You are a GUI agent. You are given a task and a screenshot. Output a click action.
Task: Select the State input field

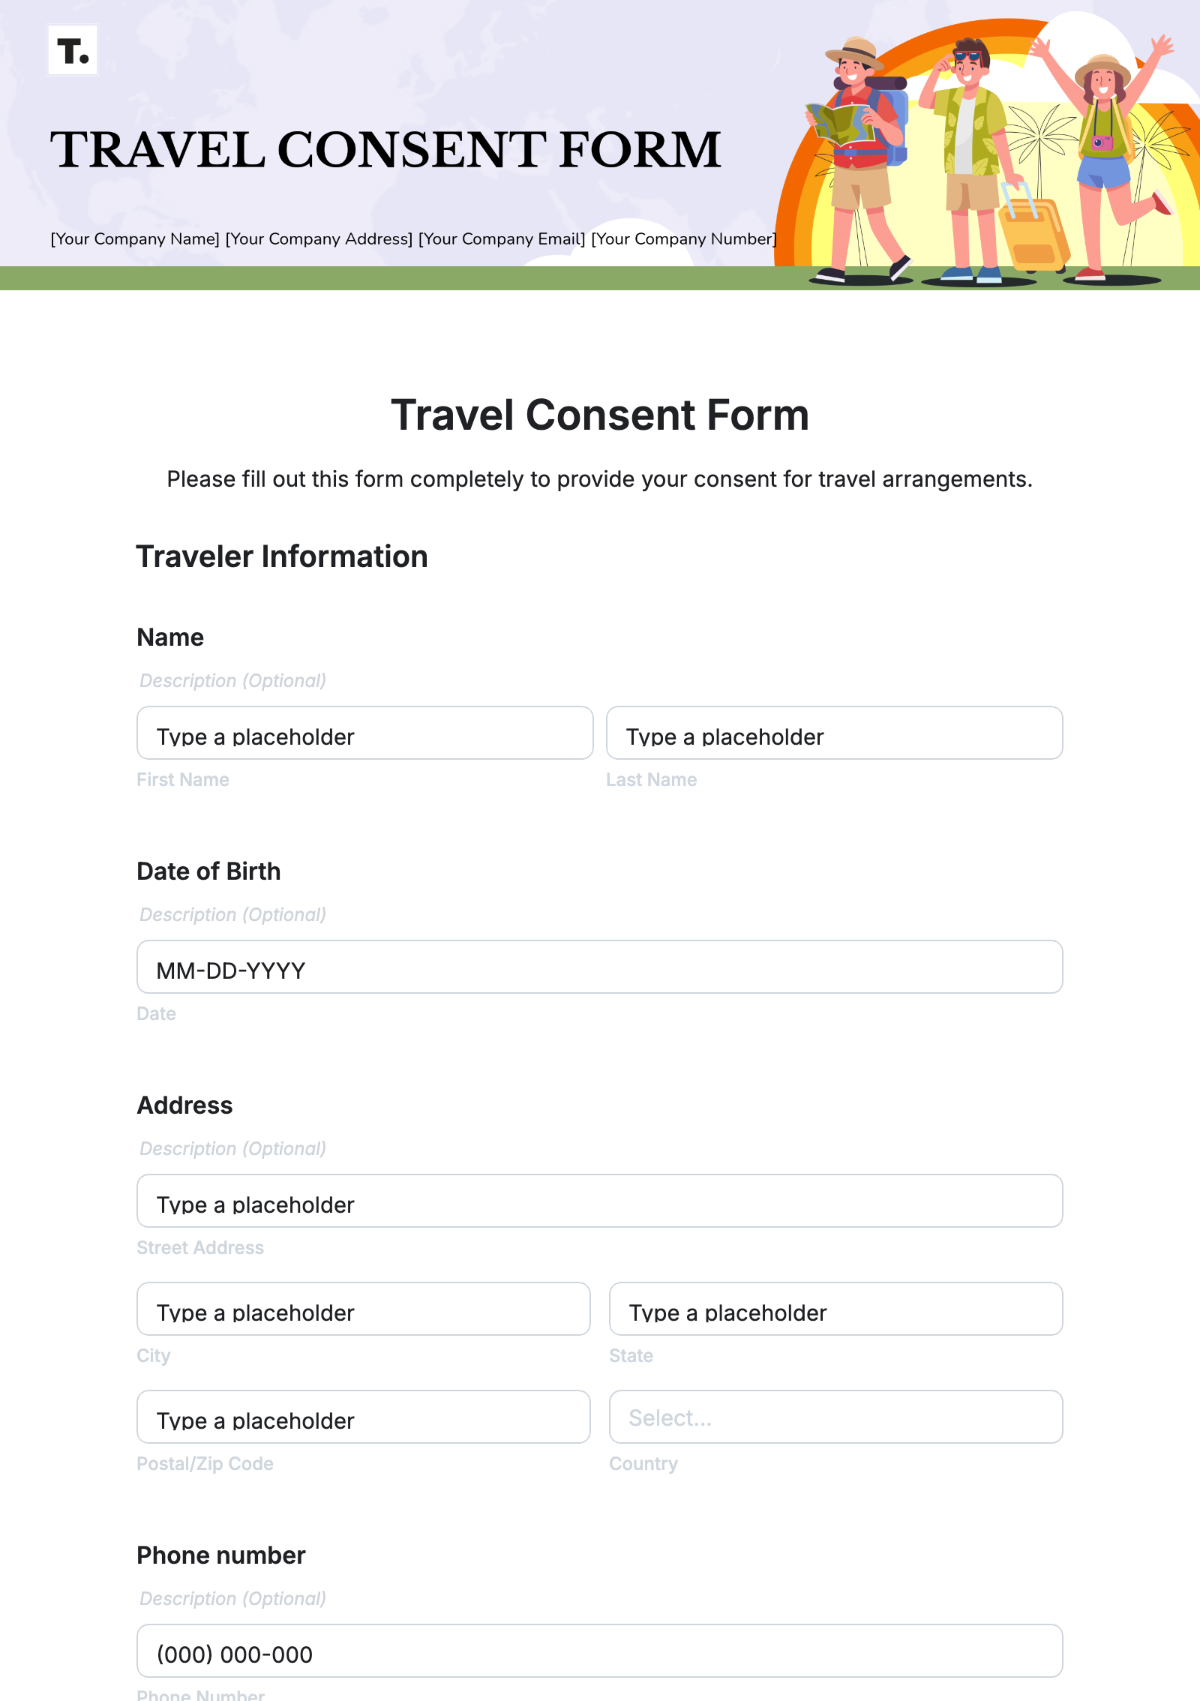[x=836, y=1312]
